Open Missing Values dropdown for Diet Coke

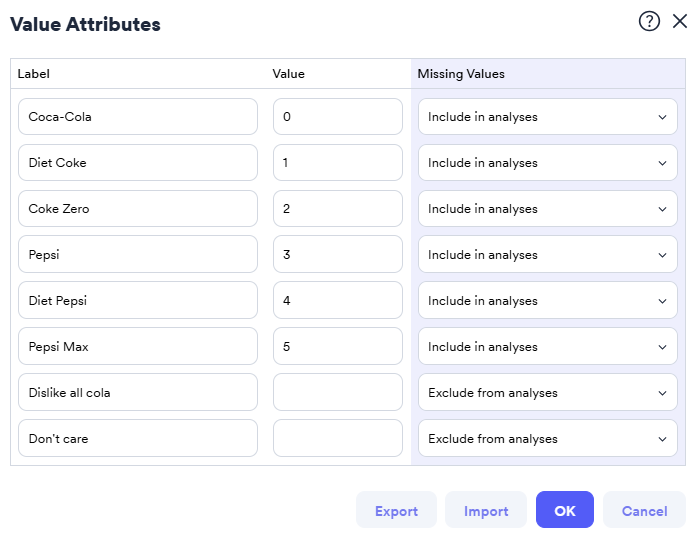pyautogui.click(x=547, y=163)
